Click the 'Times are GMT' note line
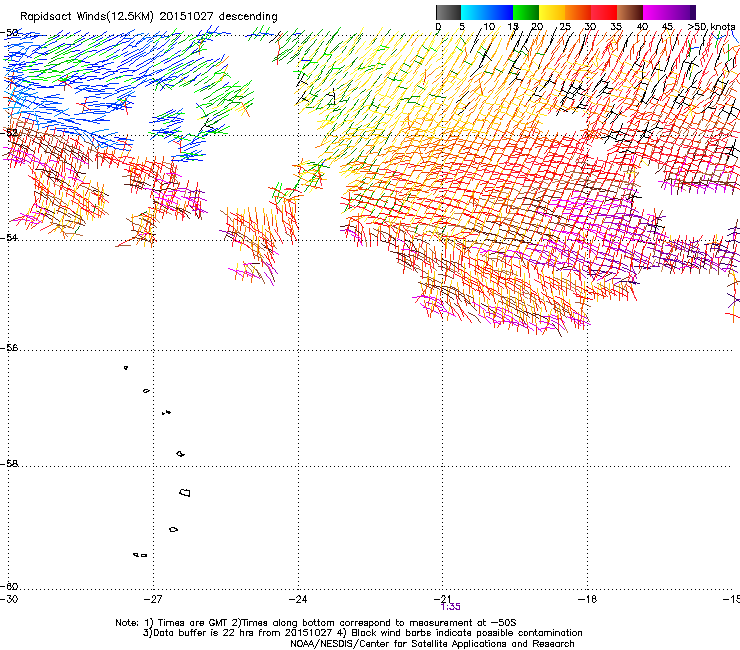Screen dimensions: 740x650 (316, 623)
